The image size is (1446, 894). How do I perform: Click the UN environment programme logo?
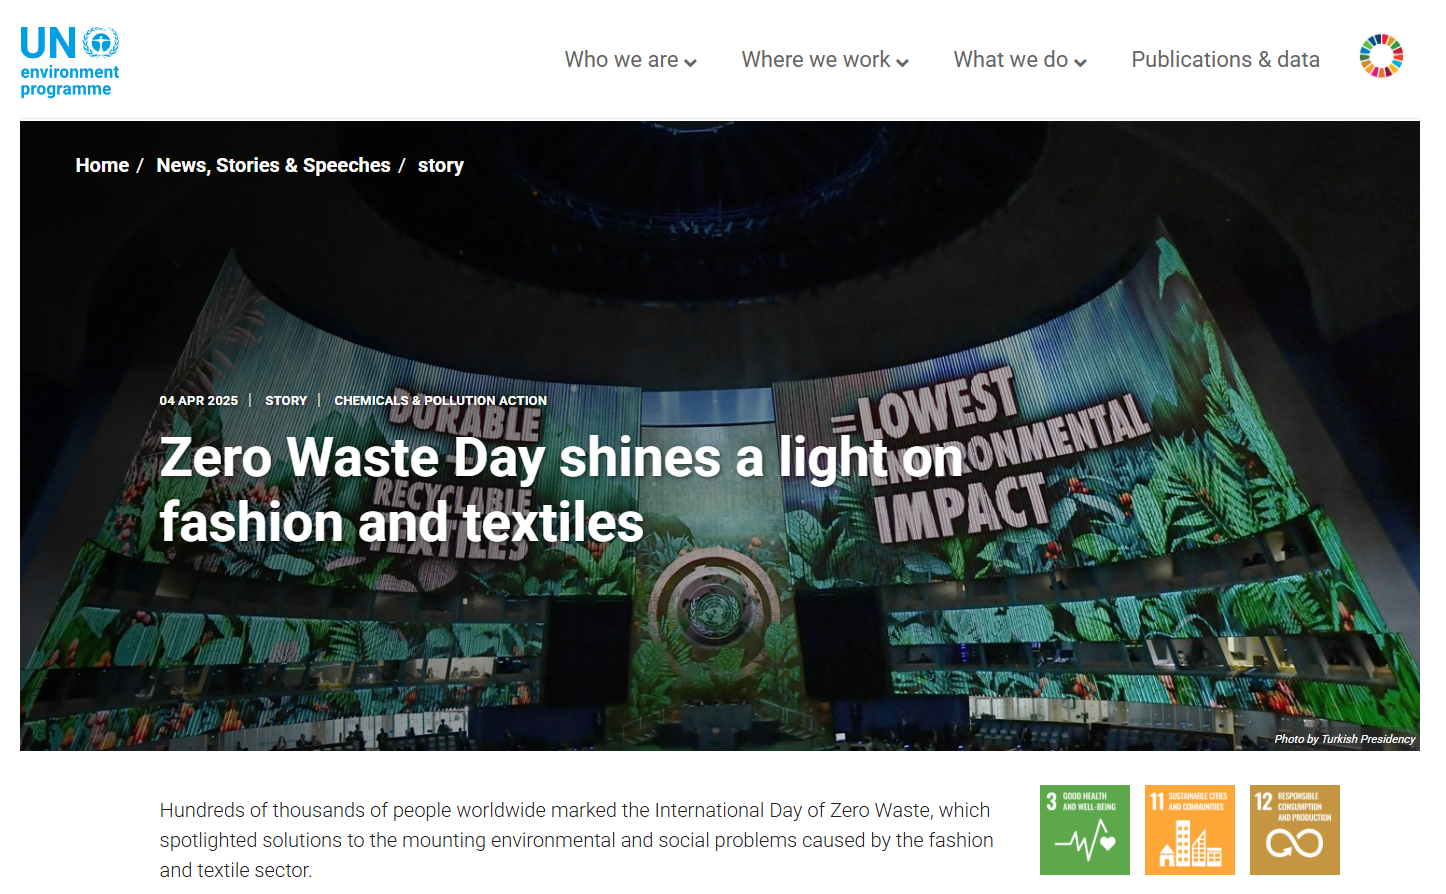pos(70,61)
